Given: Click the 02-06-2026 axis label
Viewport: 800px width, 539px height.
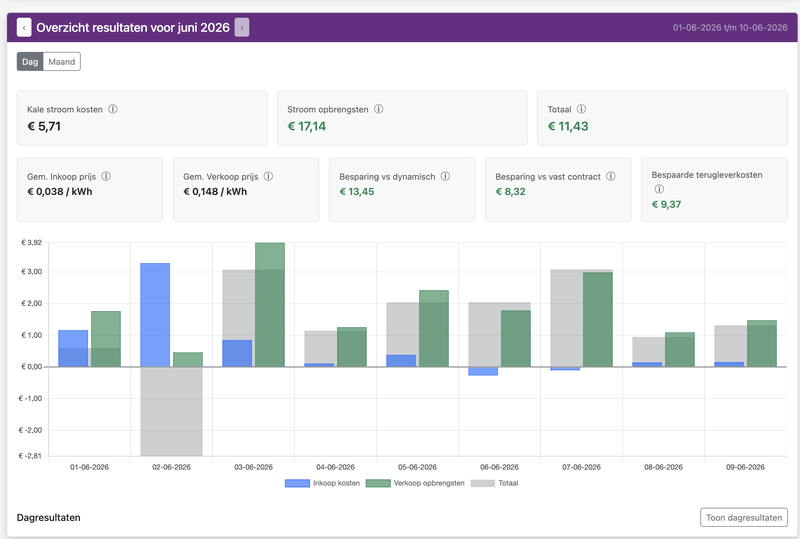Looking at the screenshot, I should [171, 467].
